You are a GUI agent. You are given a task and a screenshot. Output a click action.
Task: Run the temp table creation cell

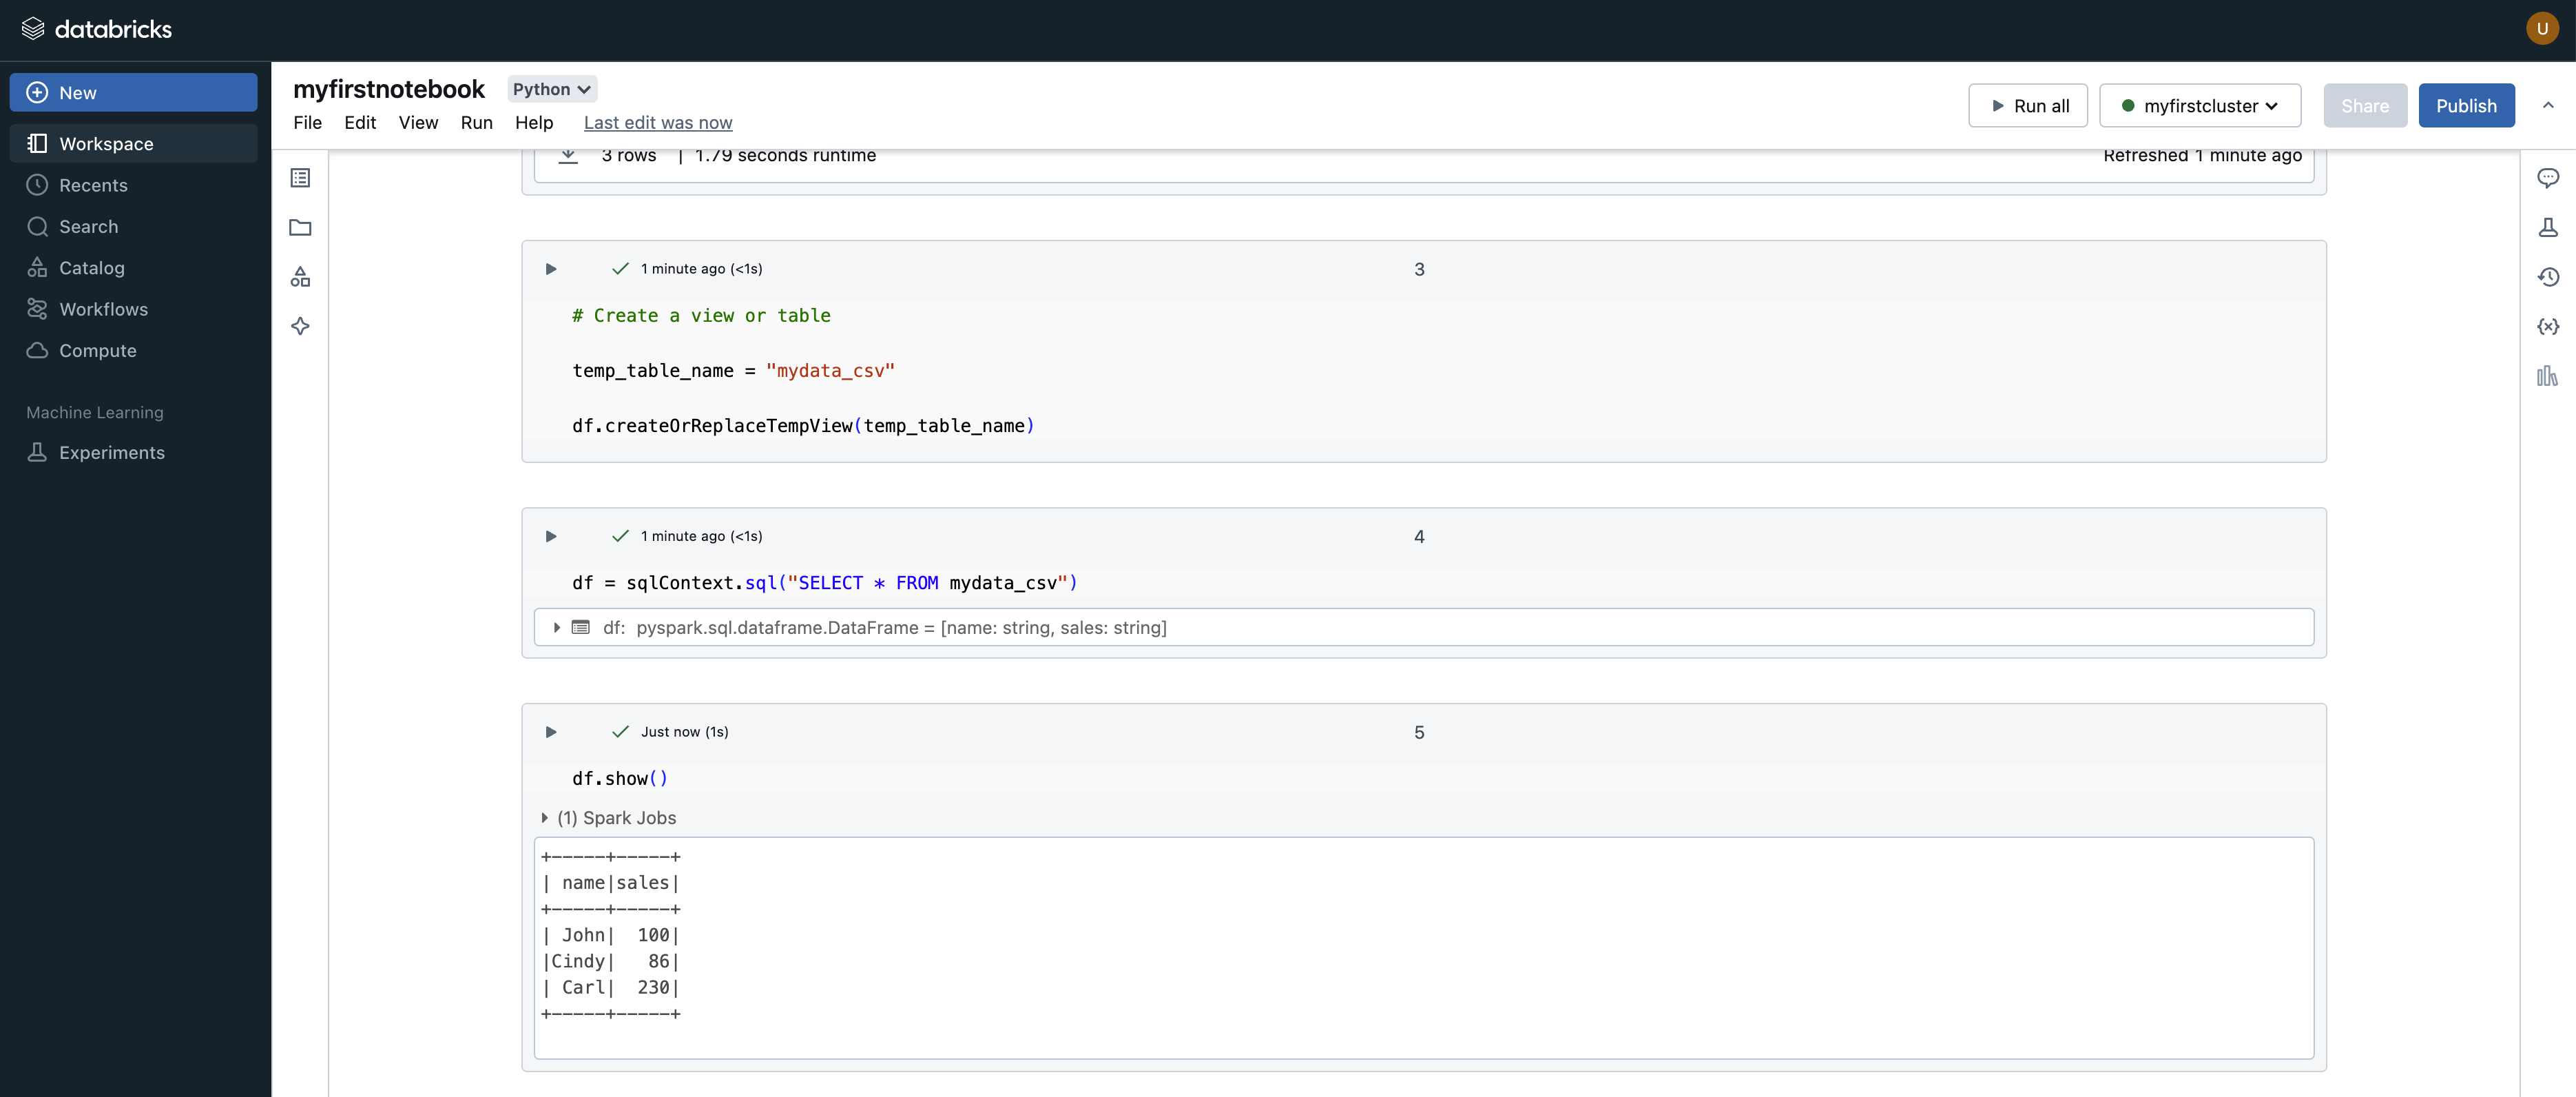[x=551, y=268]
